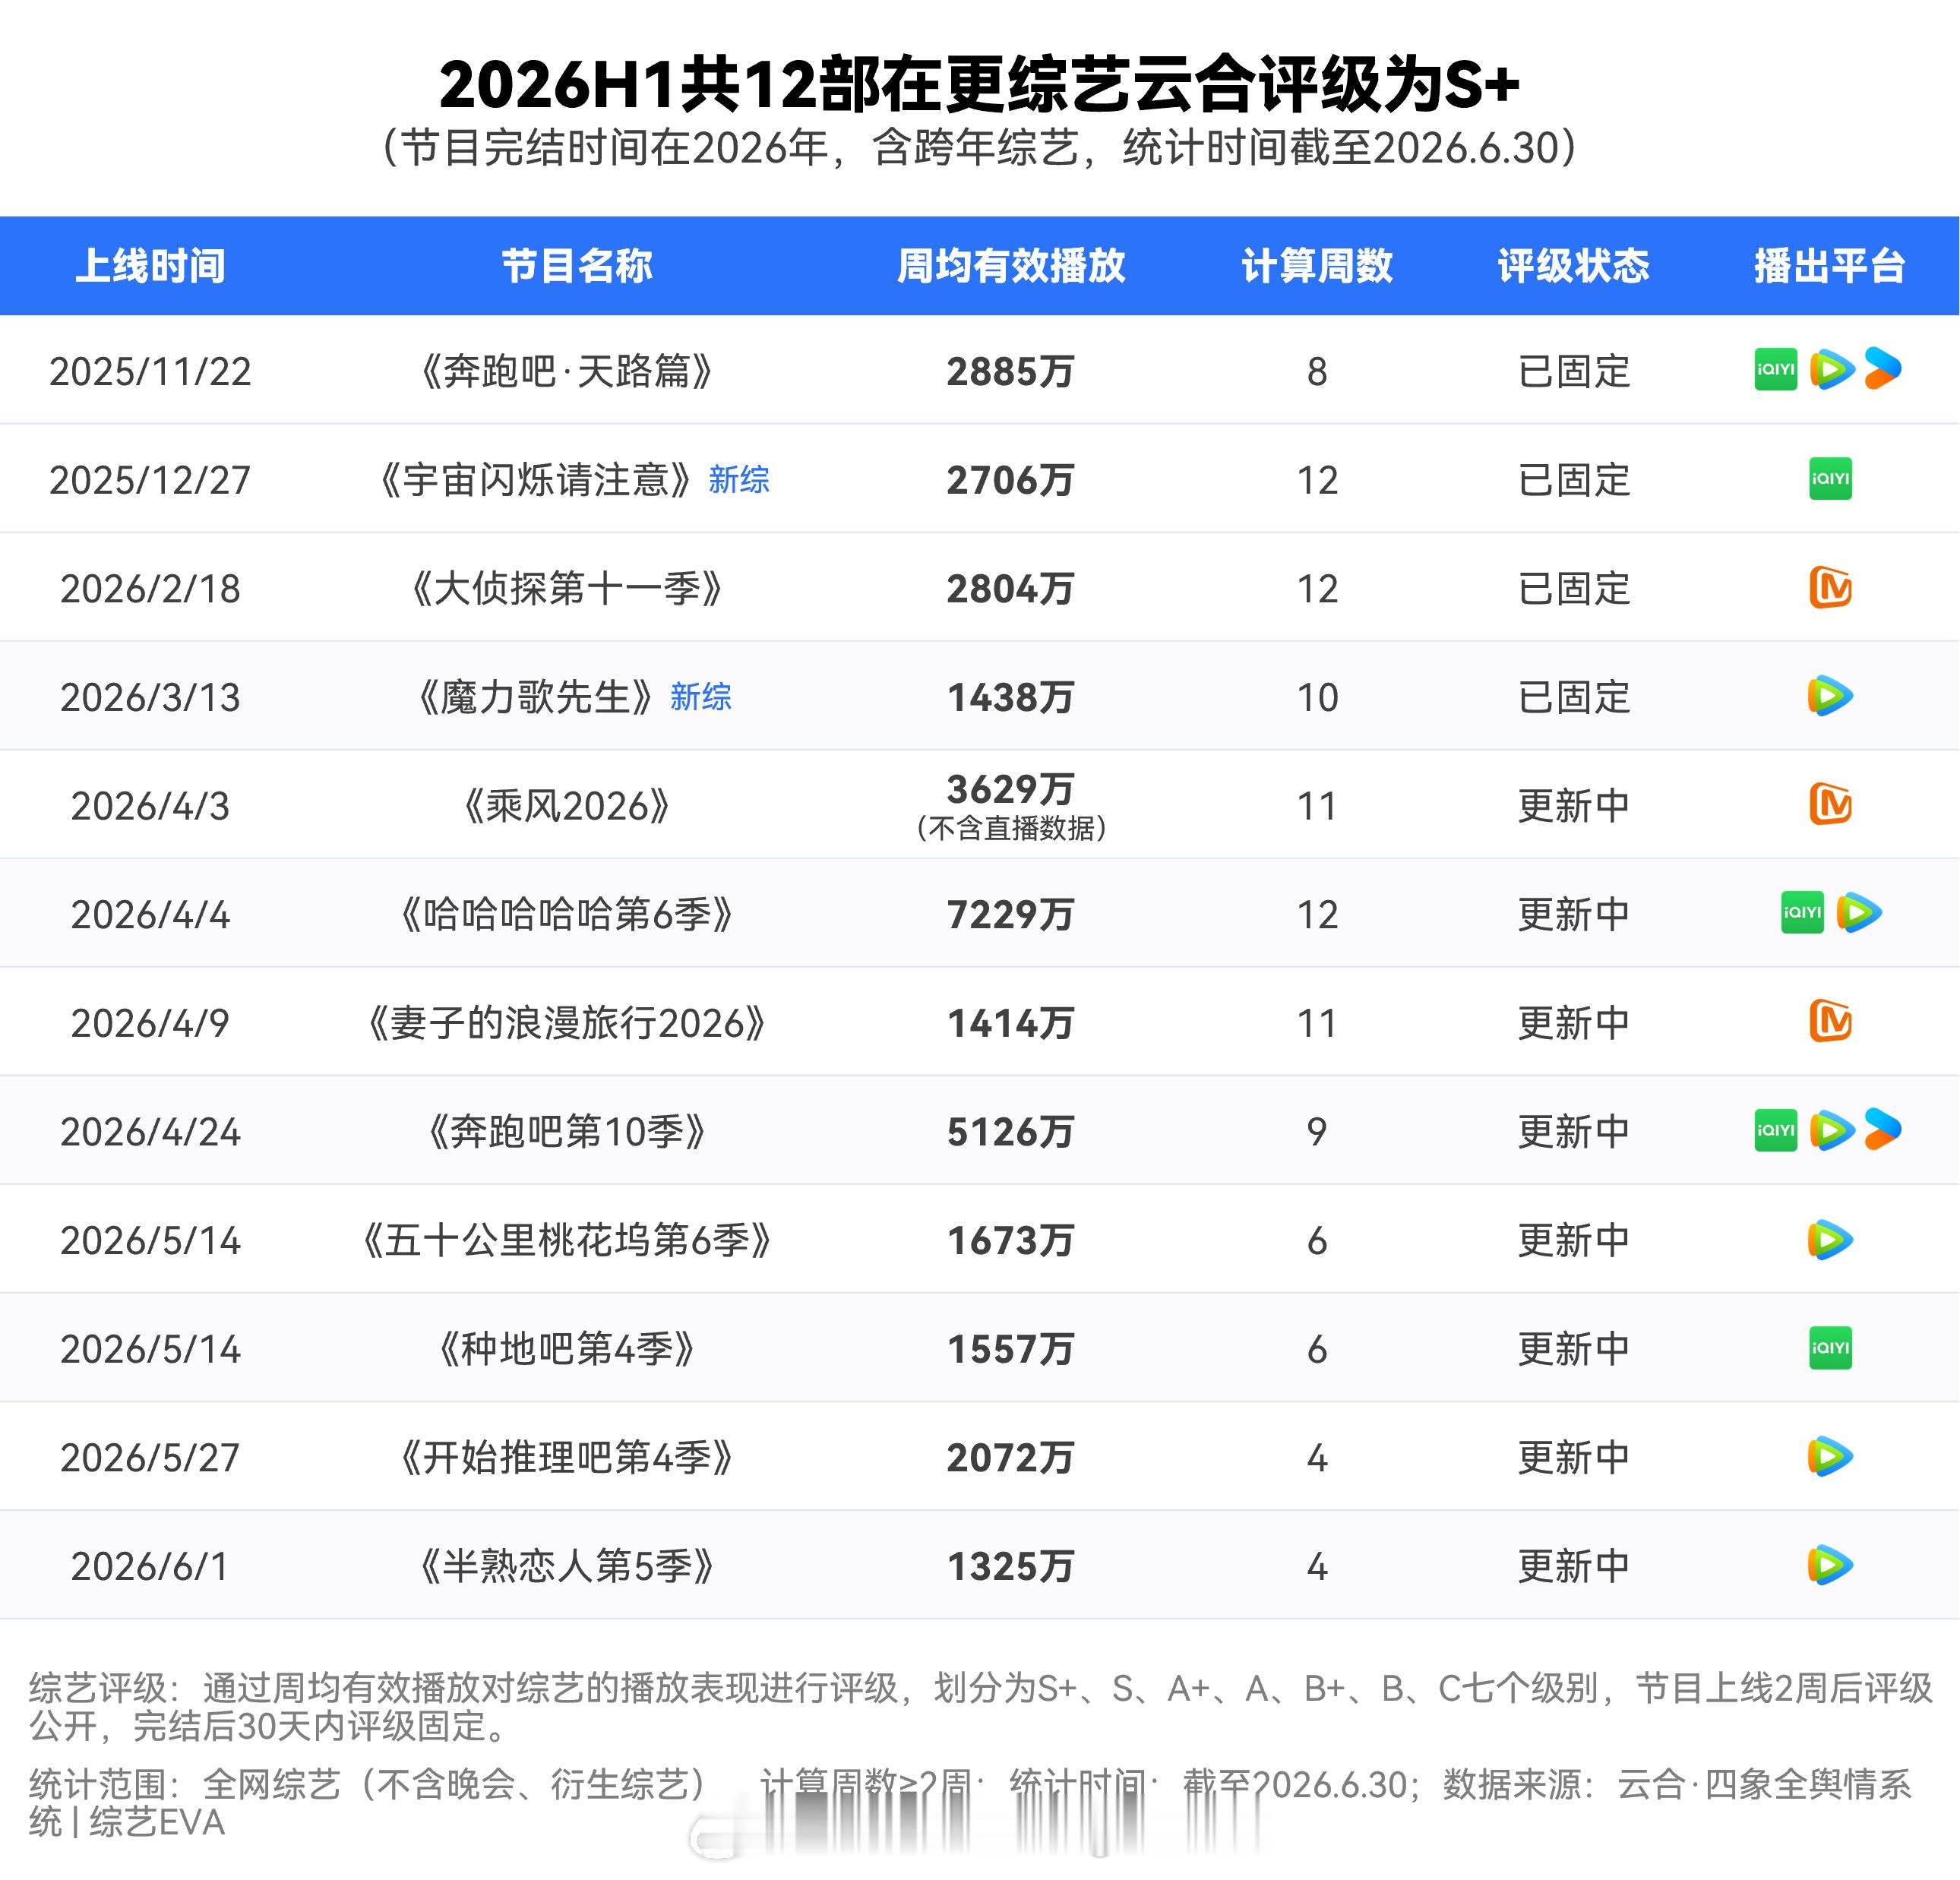The width and height of the screenshot is (1960, 1880).
Task: Click the 1557万 playback value
Action: tap(1011, 1350)
